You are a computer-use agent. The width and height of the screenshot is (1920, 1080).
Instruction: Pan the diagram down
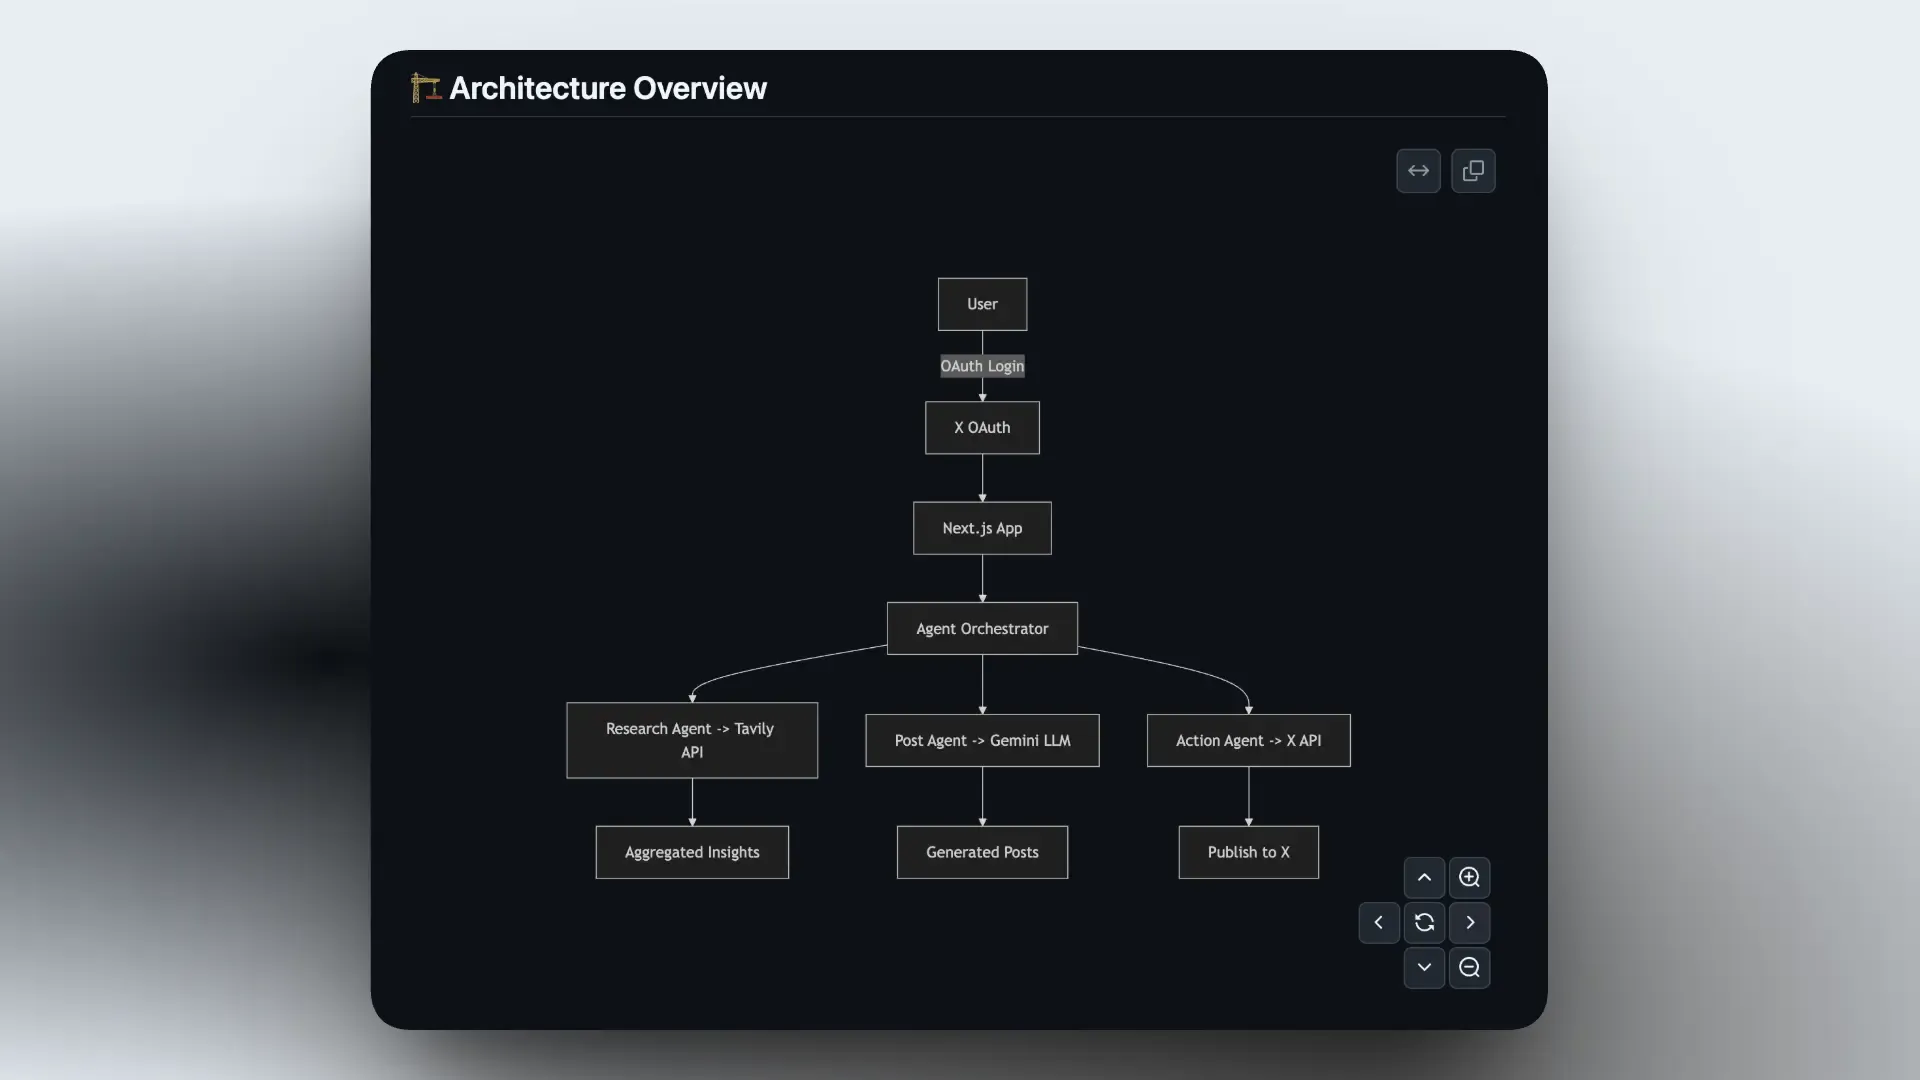click(1424, 968)
